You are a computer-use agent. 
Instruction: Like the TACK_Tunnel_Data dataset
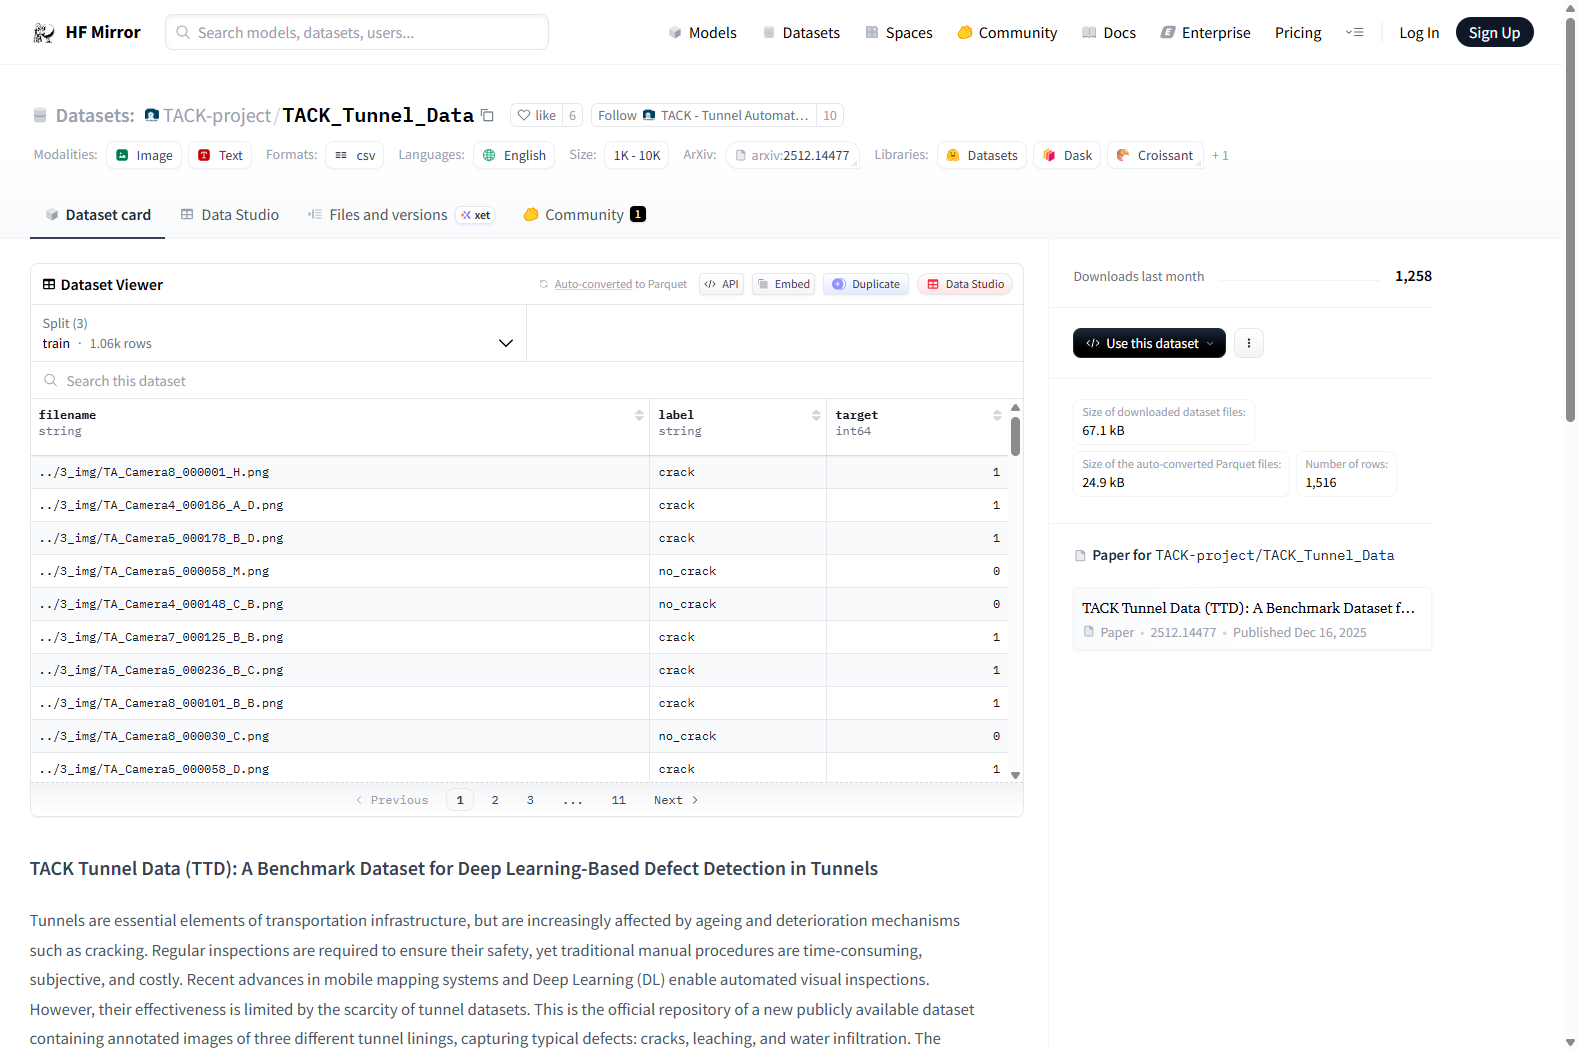click(536, 115)
